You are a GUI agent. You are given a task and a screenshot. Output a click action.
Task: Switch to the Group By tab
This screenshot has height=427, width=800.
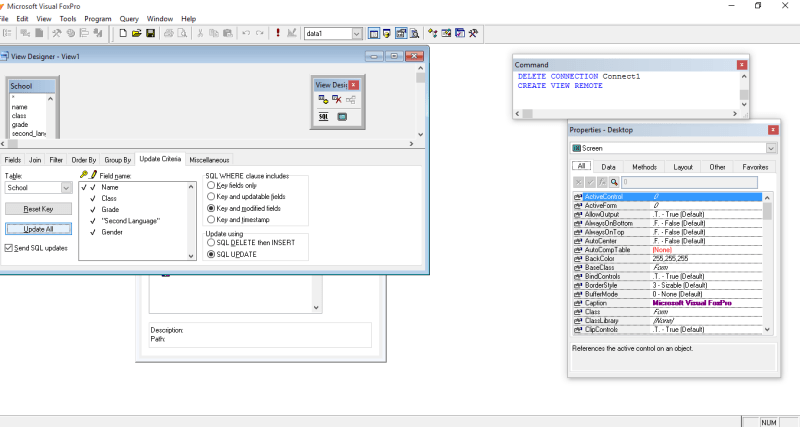click(x=118, y=160)
